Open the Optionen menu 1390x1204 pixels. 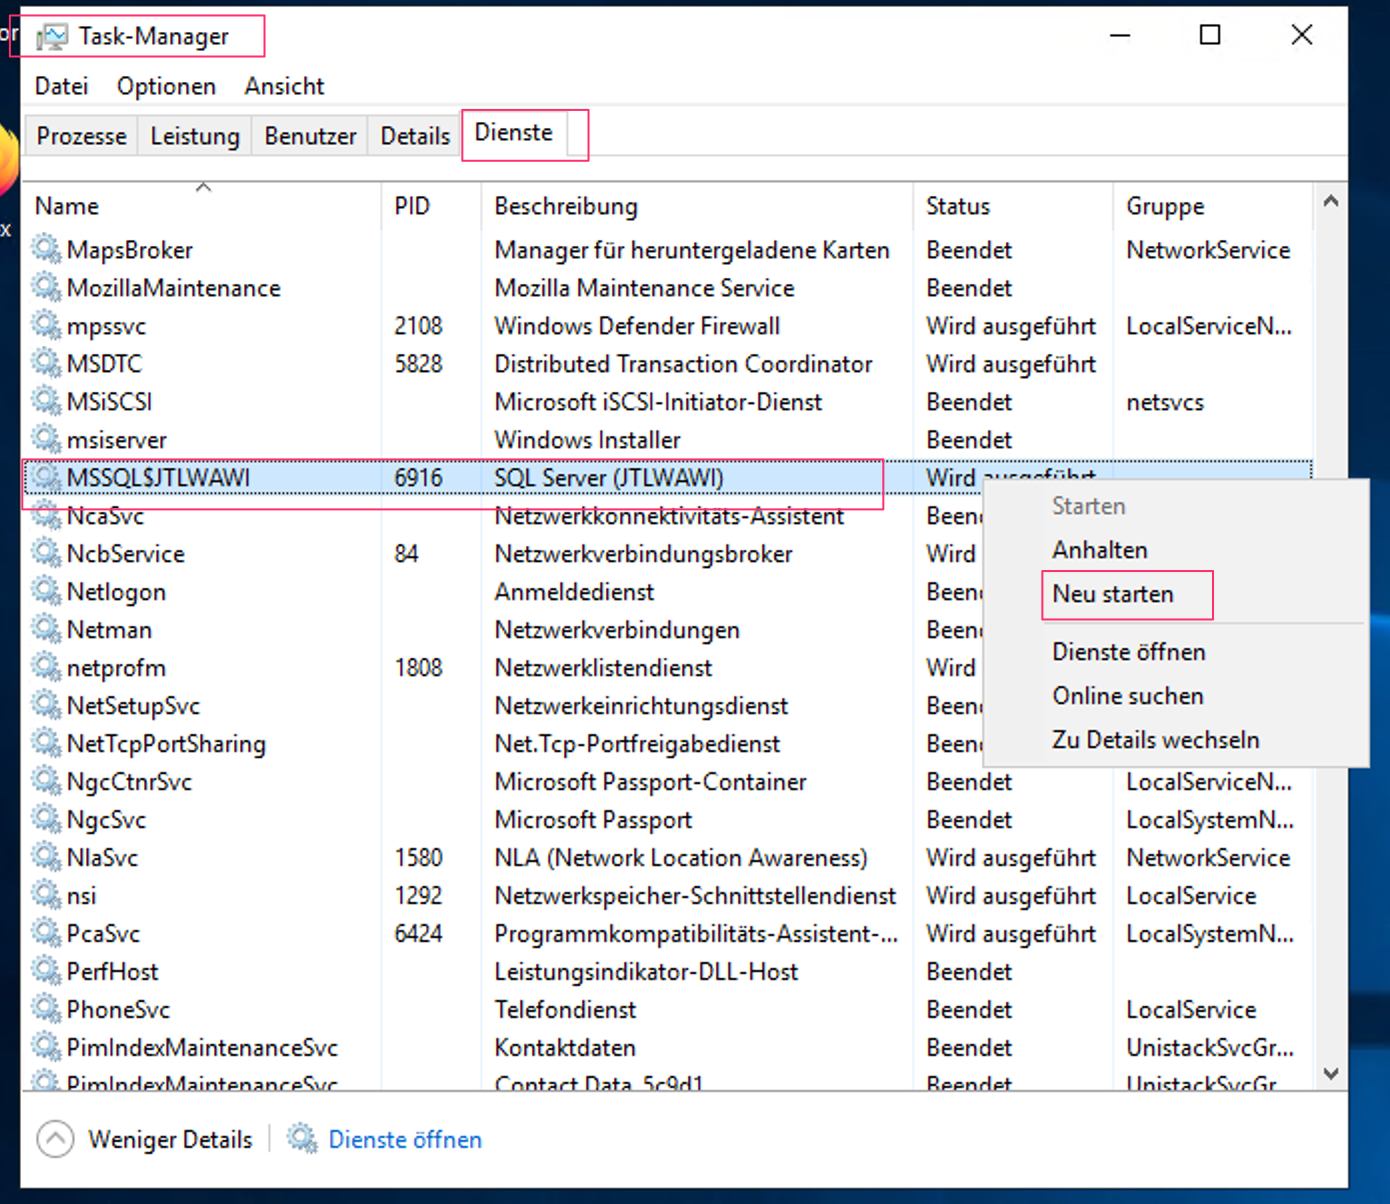pyautogui.click(x=166, y=86)
